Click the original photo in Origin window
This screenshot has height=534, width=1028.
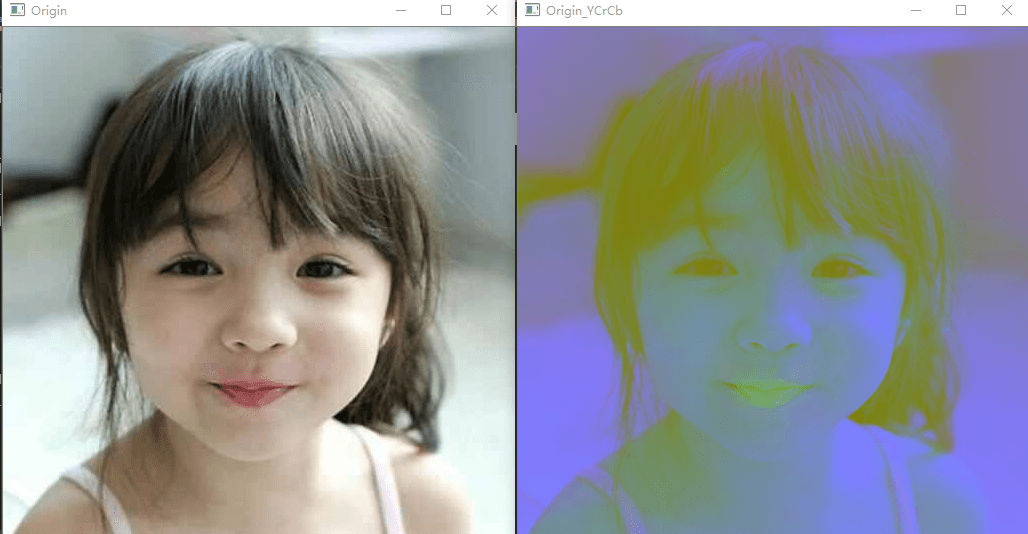259,280
